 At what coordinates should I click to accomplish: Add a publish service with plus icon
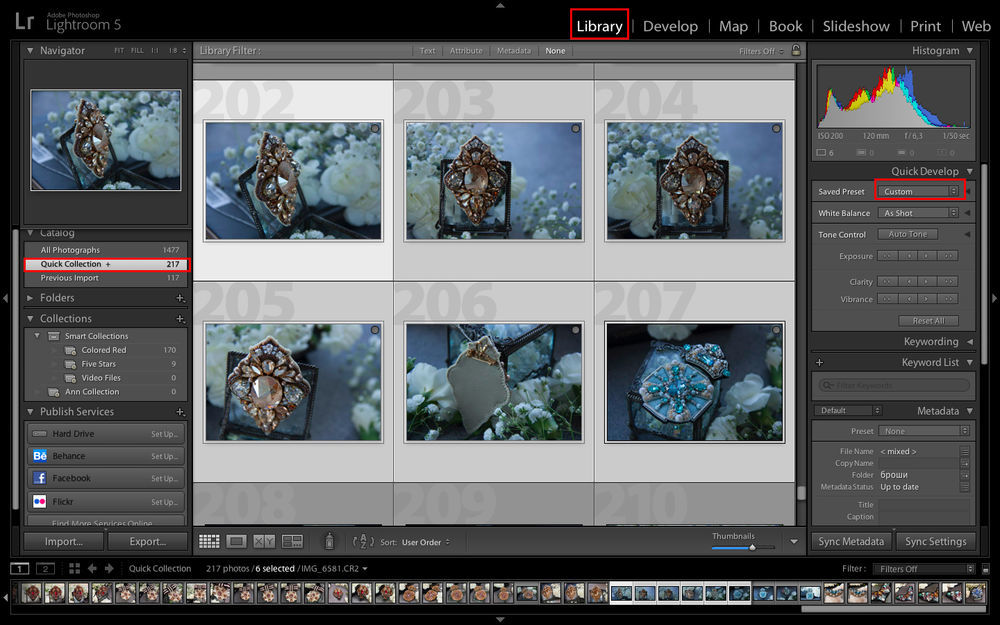point(180,412)
